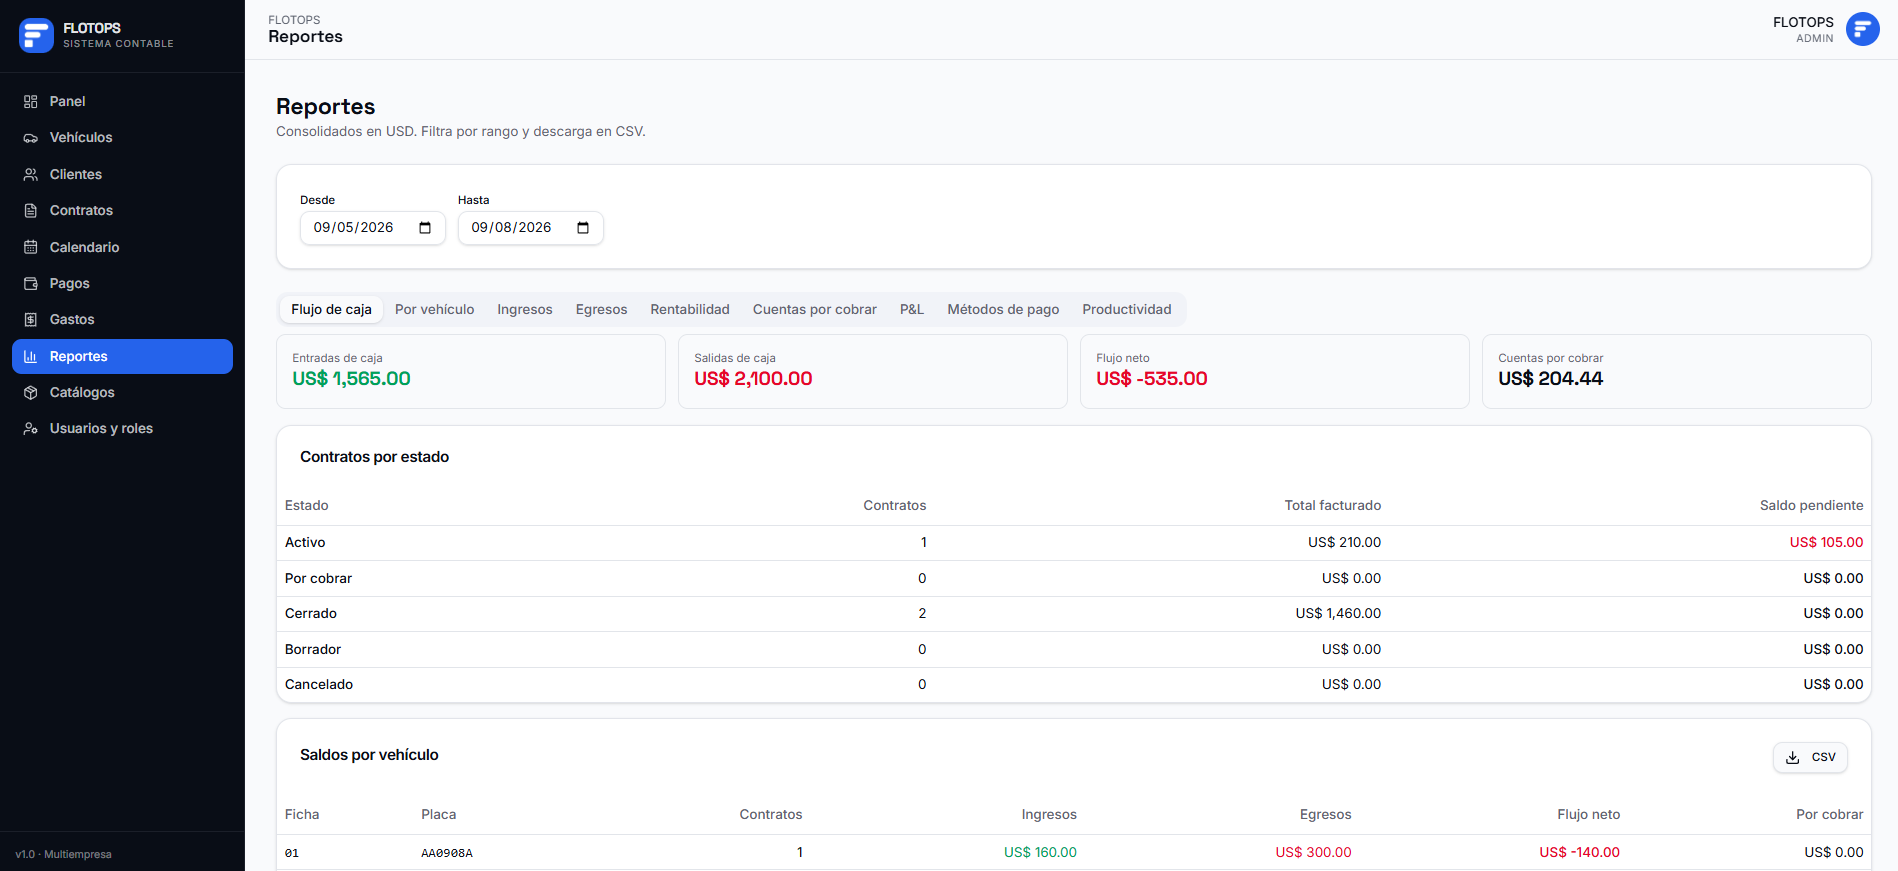Go to Vehículos in the sidebar
Image resolution: width=1898 pixels, height=871 pixels.
pos(122,138)
